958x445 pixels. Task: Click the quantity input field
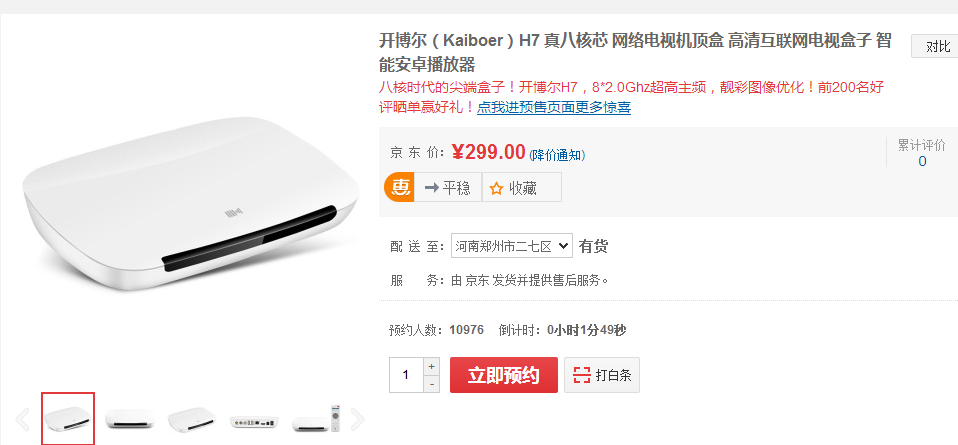point(406,375)
